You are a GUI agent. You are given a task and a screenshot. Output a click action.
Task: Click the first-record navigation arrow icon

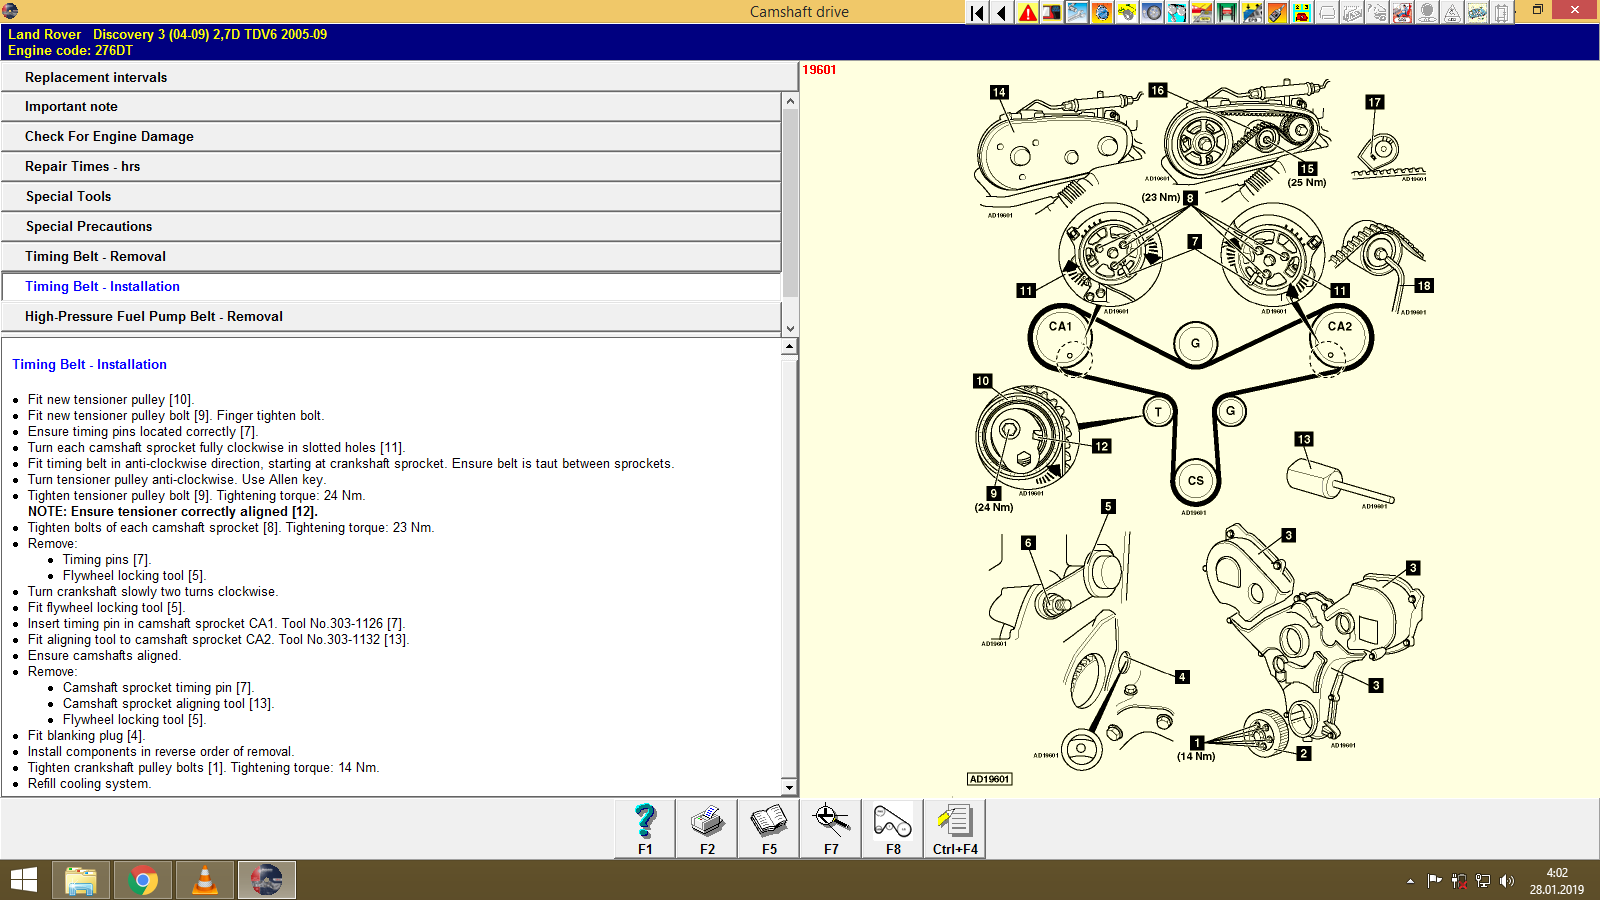point(975,11)
